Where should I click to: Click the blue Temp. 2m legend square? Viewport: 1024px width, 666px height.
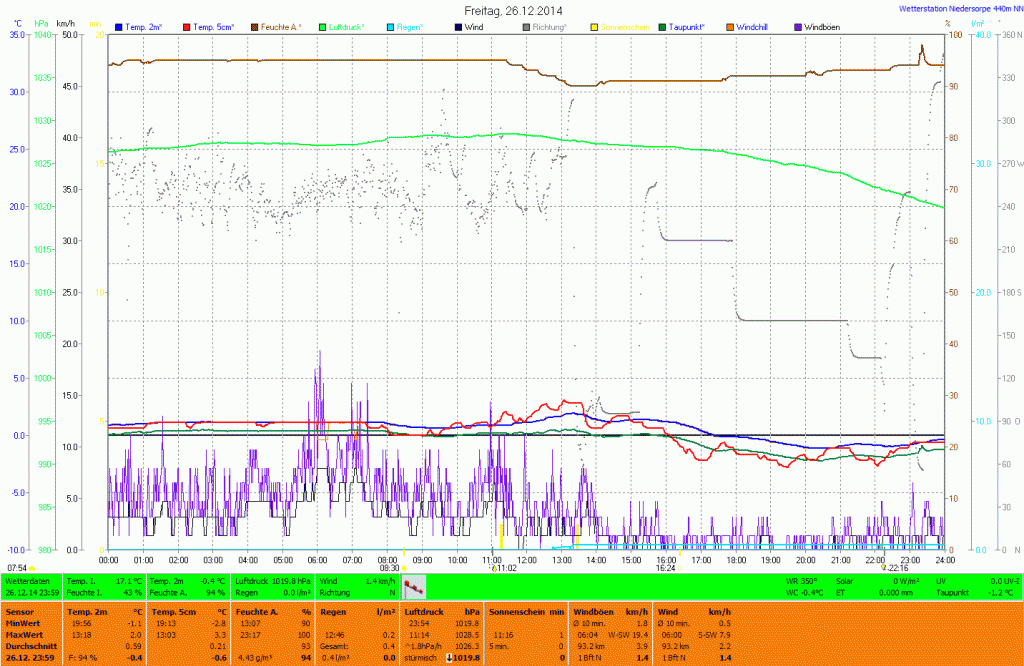[x=120, y=26]
